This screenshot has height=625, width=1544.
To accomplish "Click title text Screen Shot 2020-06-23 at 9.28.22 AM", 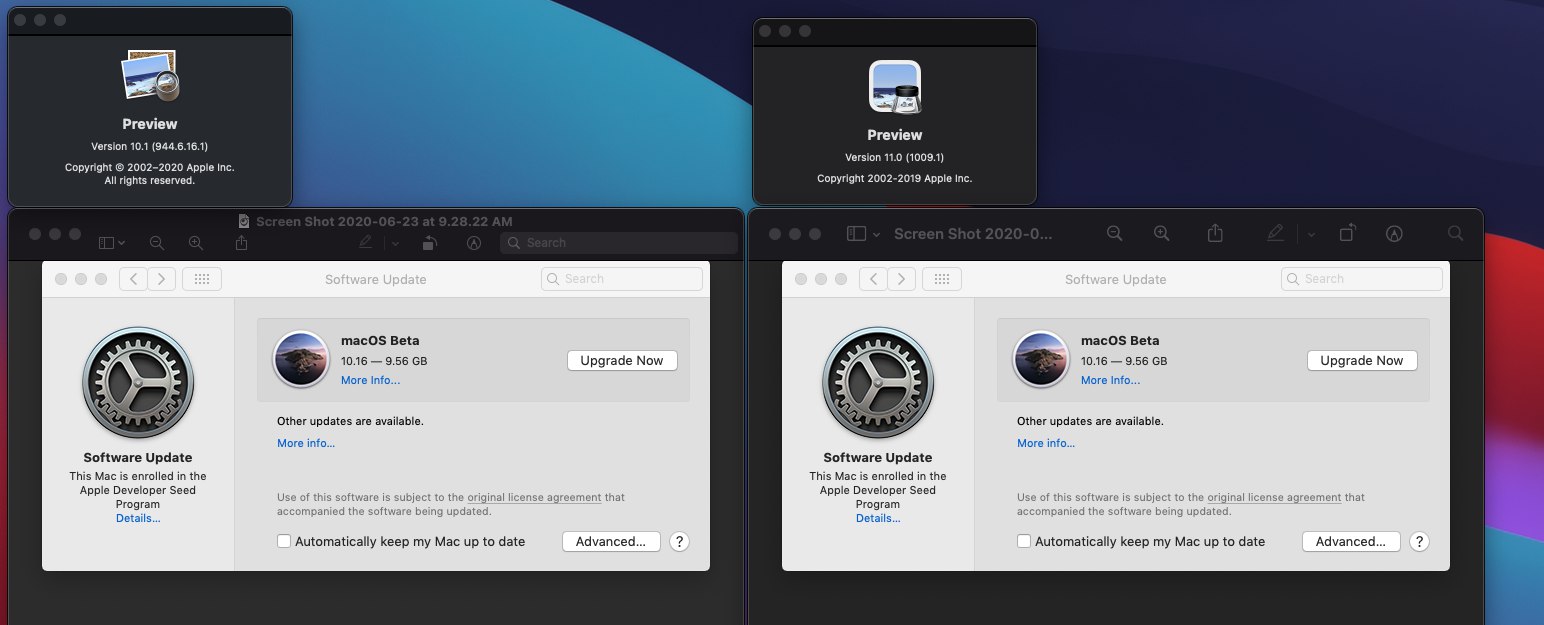I will click(x=384, y=221).
